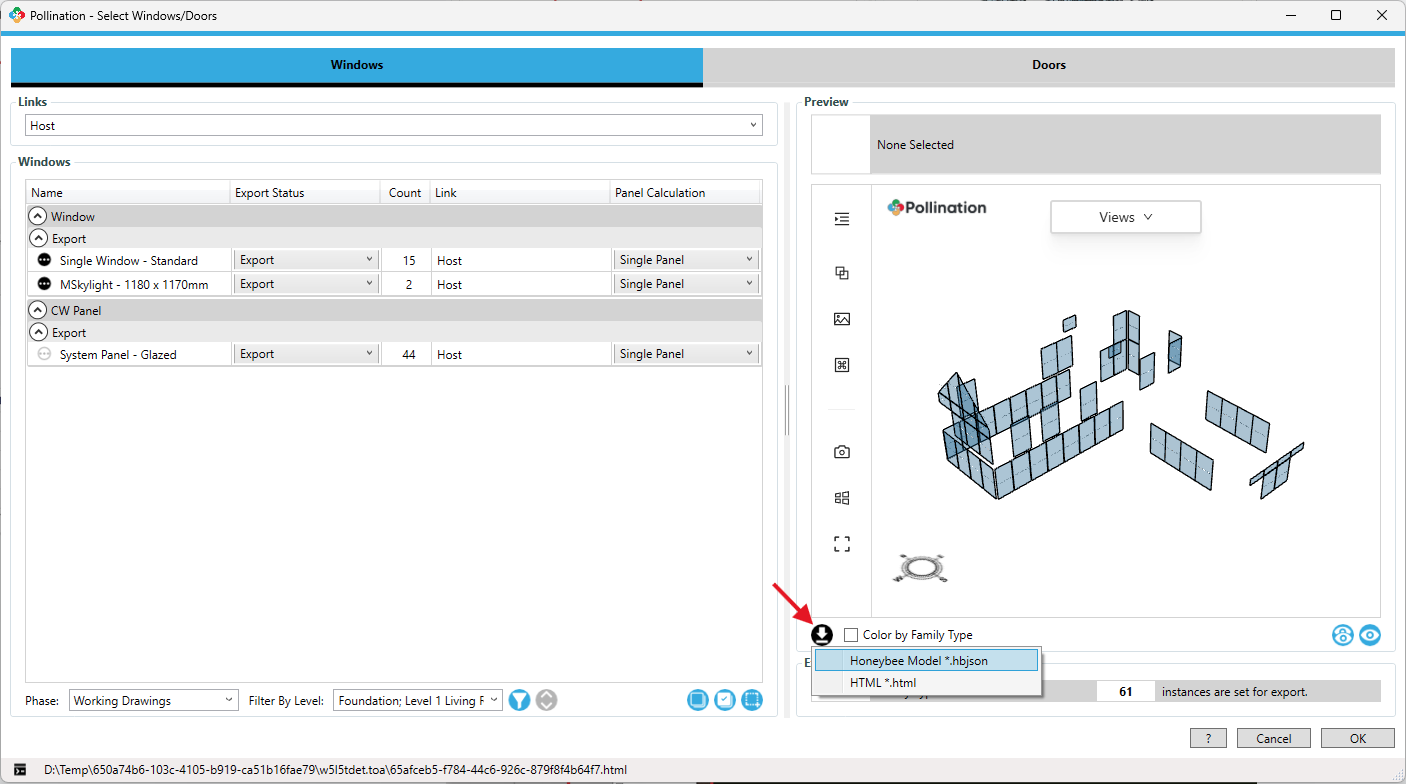Open the indented list icon in preview sidebar
The image size is (1406, 784).
tap(842, 219)
